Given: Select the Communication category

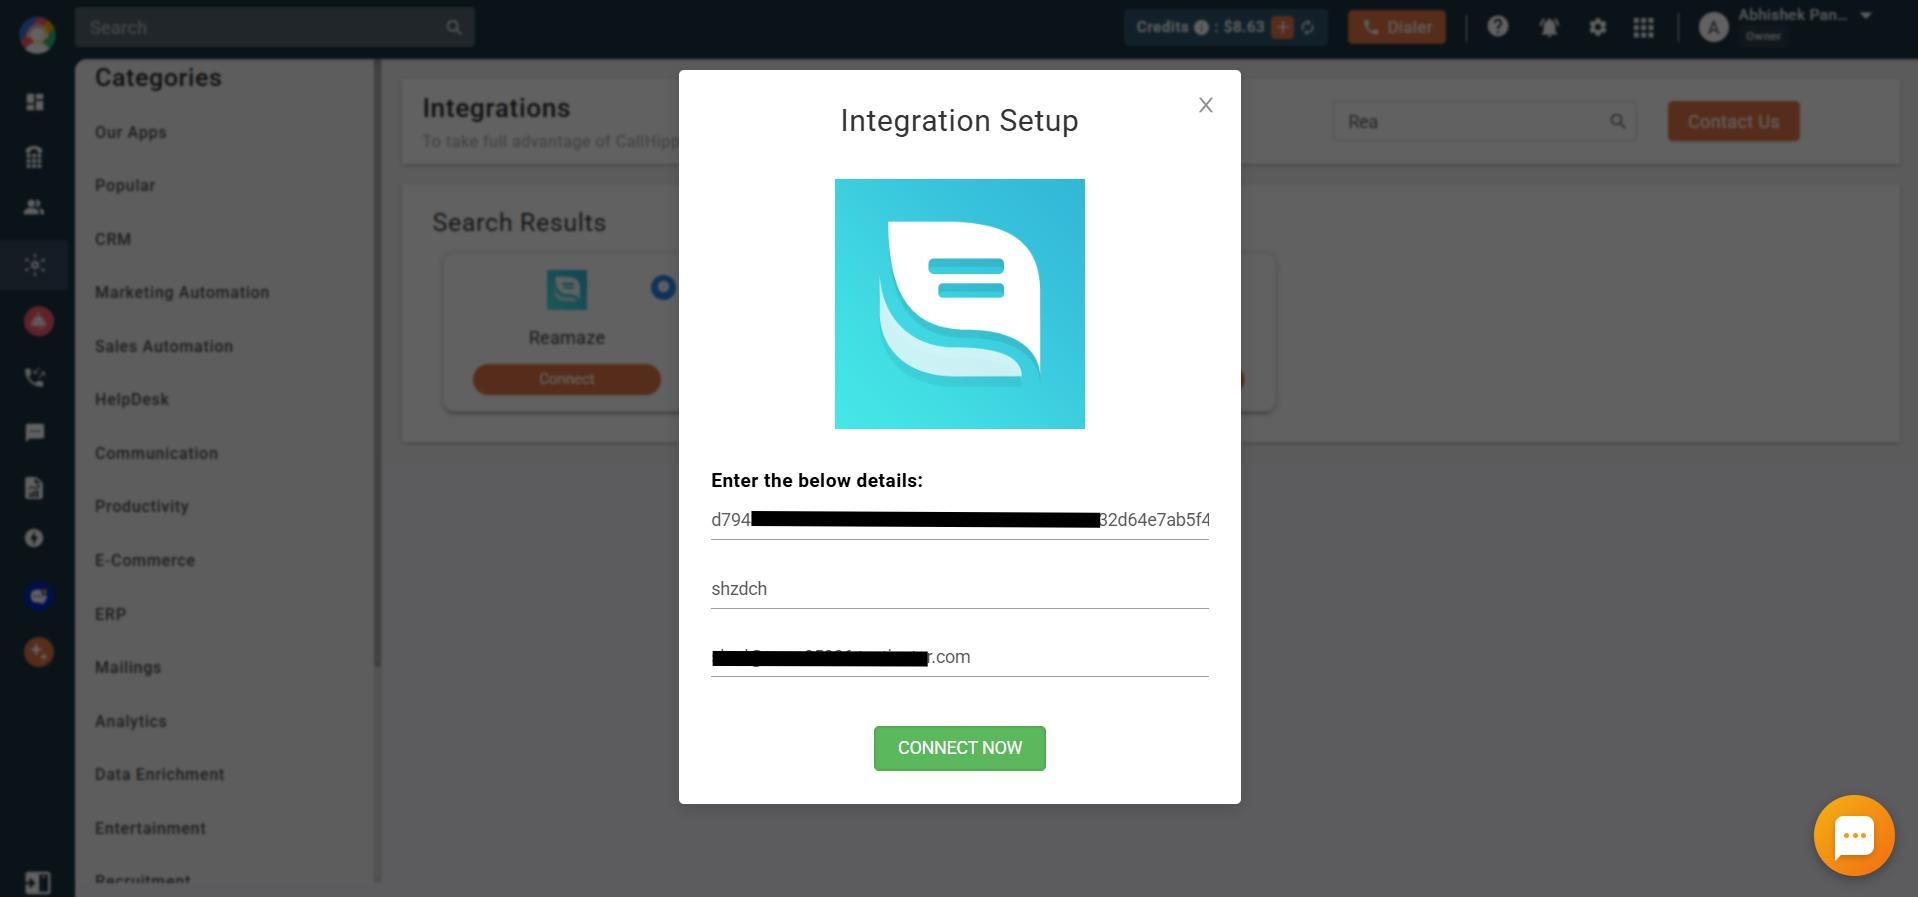Looking at the screenshot, I should coord(156,453).
